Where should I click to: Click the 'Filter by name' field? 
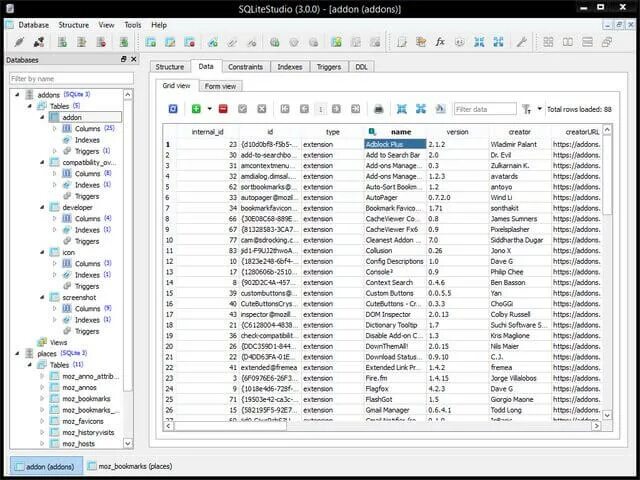pos(71,79)
